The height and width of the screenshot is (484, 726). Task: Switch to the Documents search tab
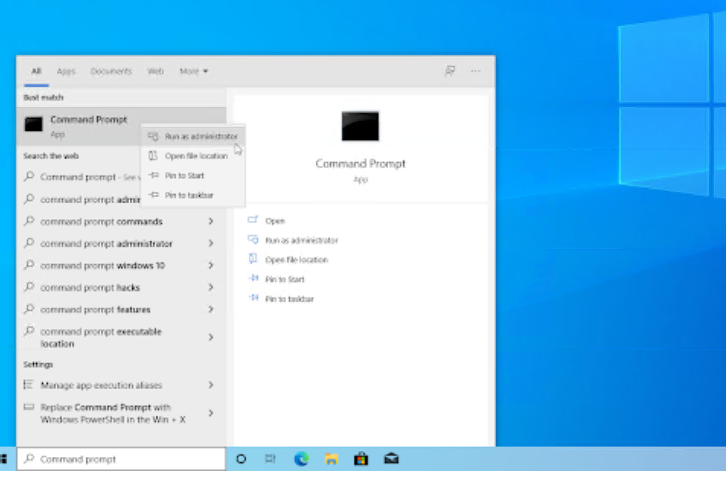tap(111, 71)
